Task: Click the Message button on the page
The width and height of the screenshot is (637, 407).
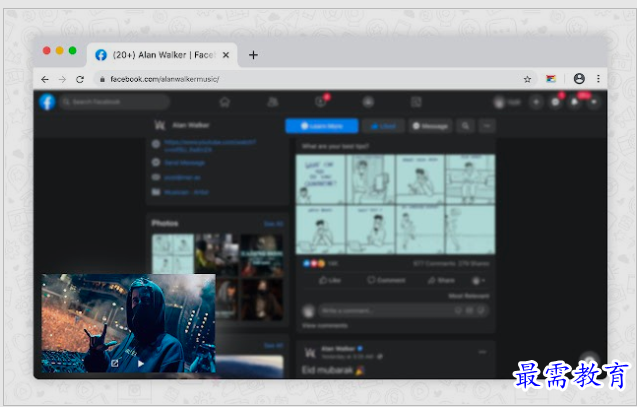Action: pyautogui.click(x=430, y=126)
